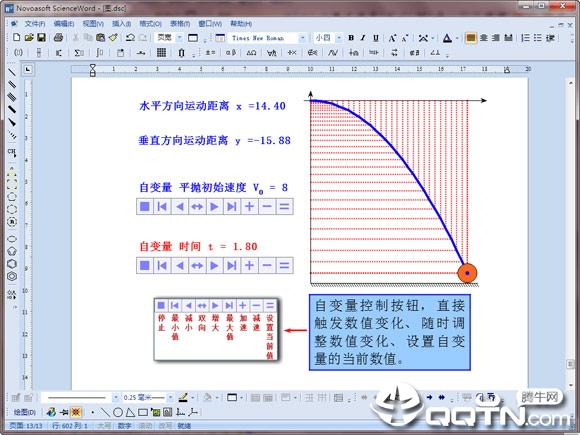Accelerate the time t variable with plus button
The height and width of the screenshot is (435, 580).
249,265
